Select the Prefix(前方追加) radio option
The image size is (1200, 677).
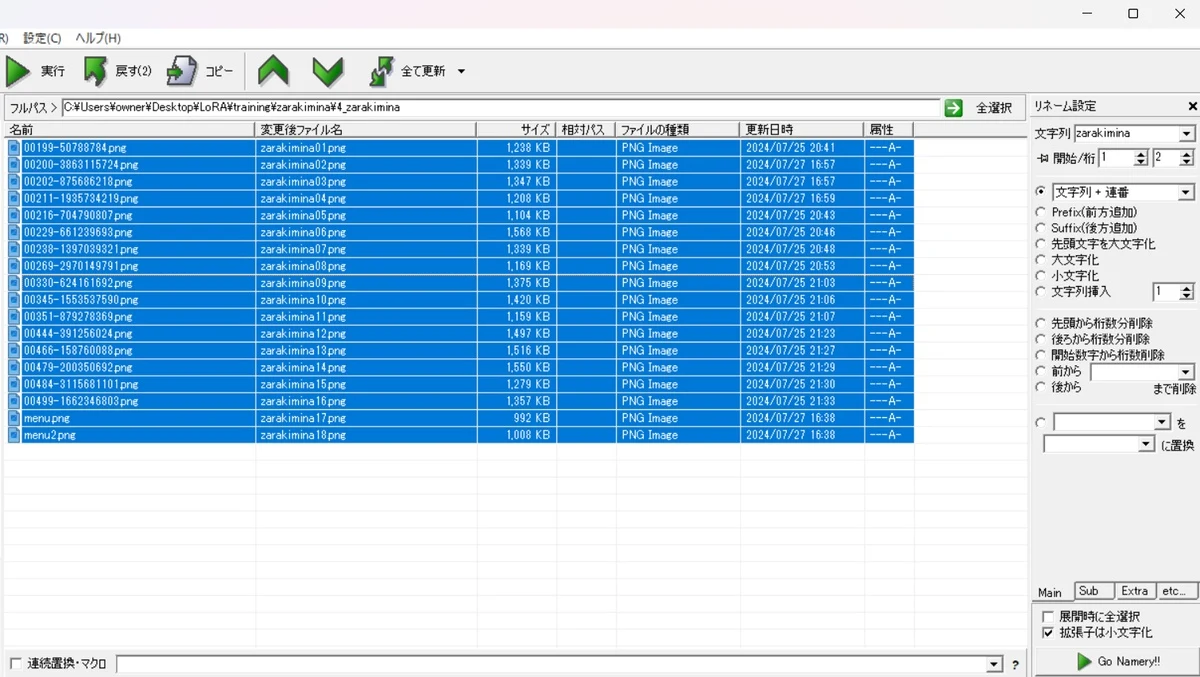[x=1041, y=212]
